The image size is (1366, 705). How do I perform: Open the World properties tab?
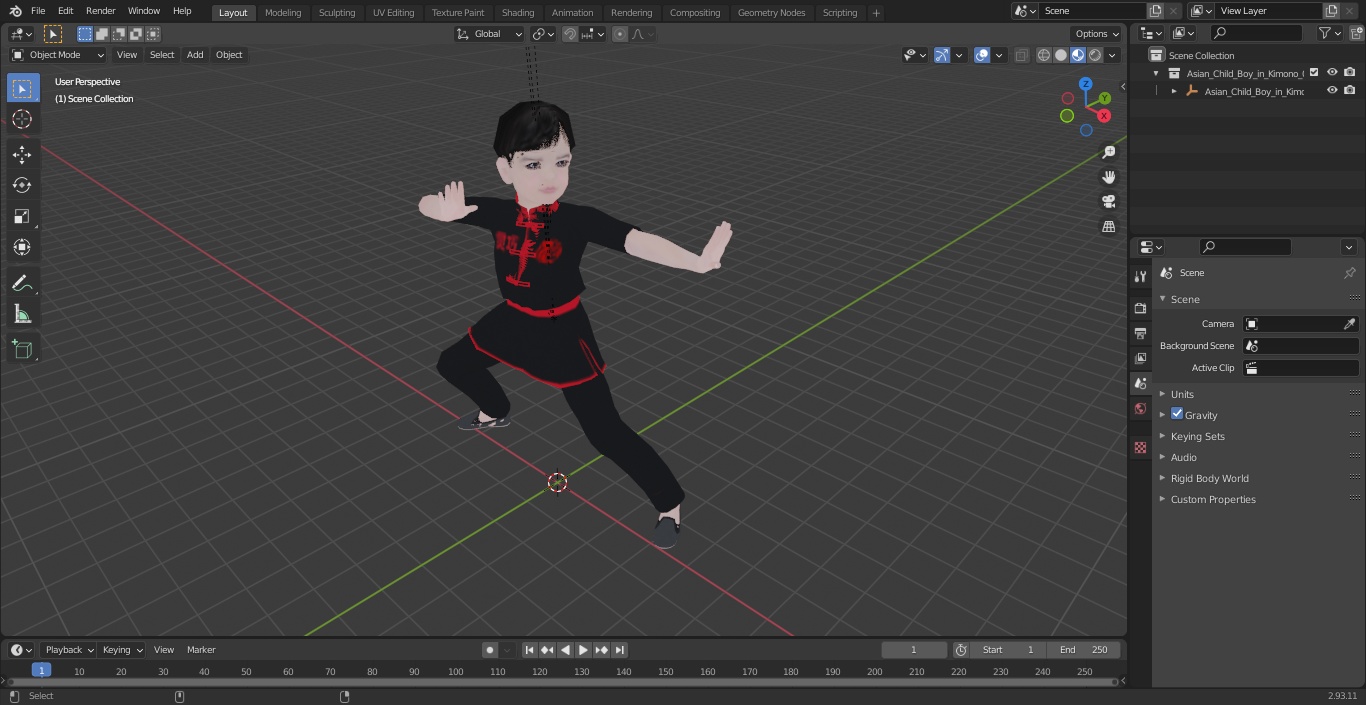(1140, 409)
